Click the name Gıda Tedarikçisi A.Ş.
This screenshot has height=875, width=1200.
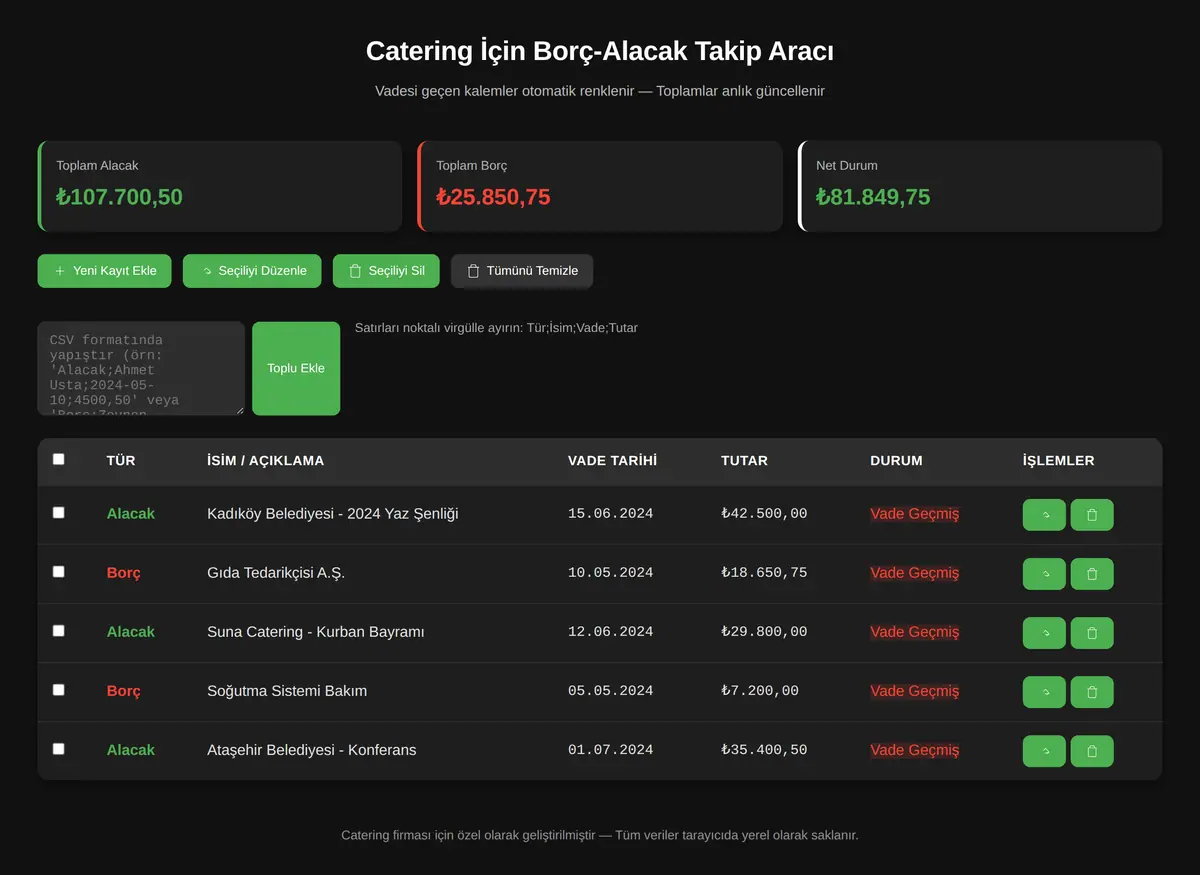(276, 573)
